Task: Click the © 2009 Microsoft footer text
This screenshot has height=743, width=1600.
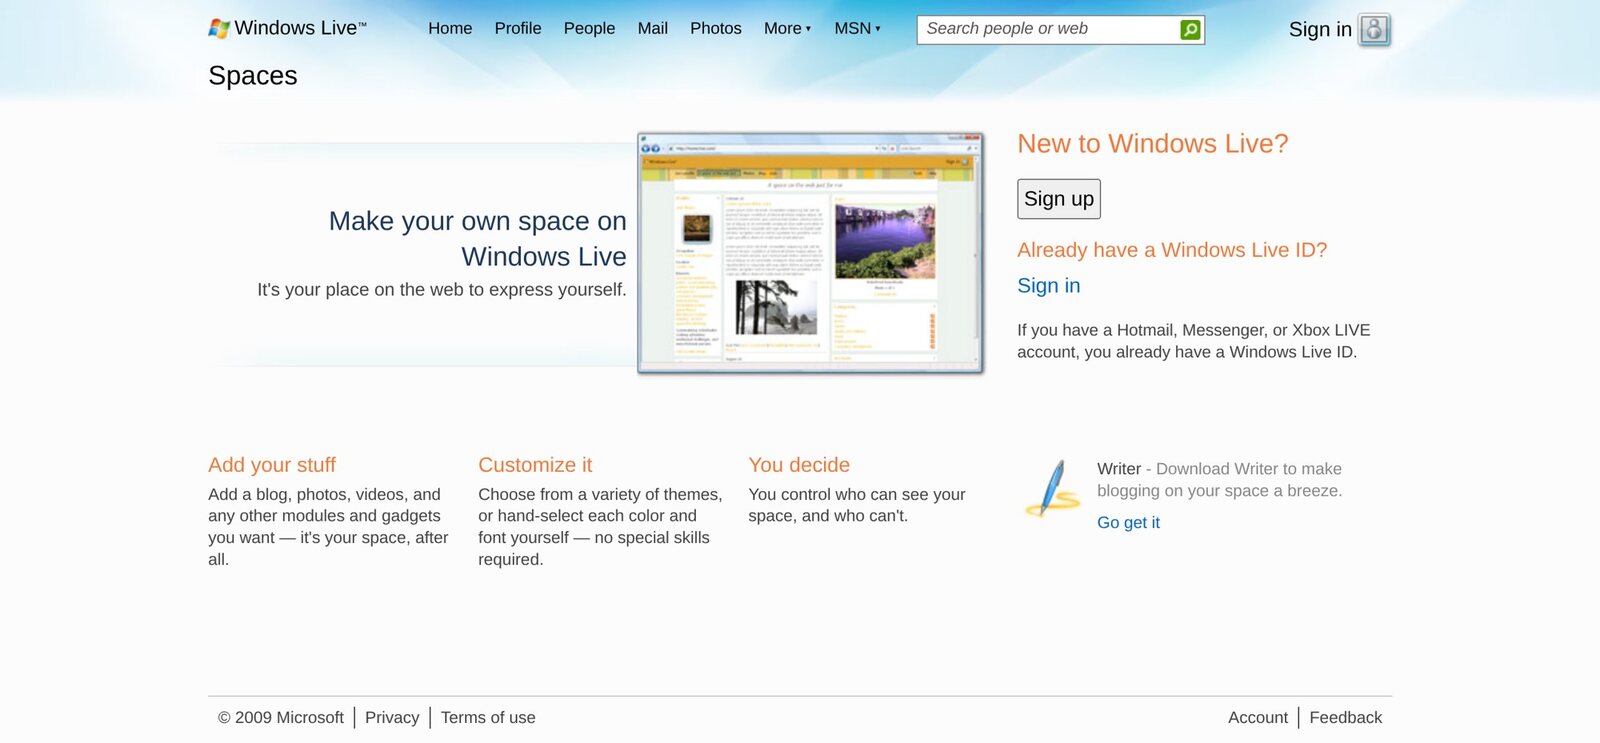Action: tap(281, 718)
